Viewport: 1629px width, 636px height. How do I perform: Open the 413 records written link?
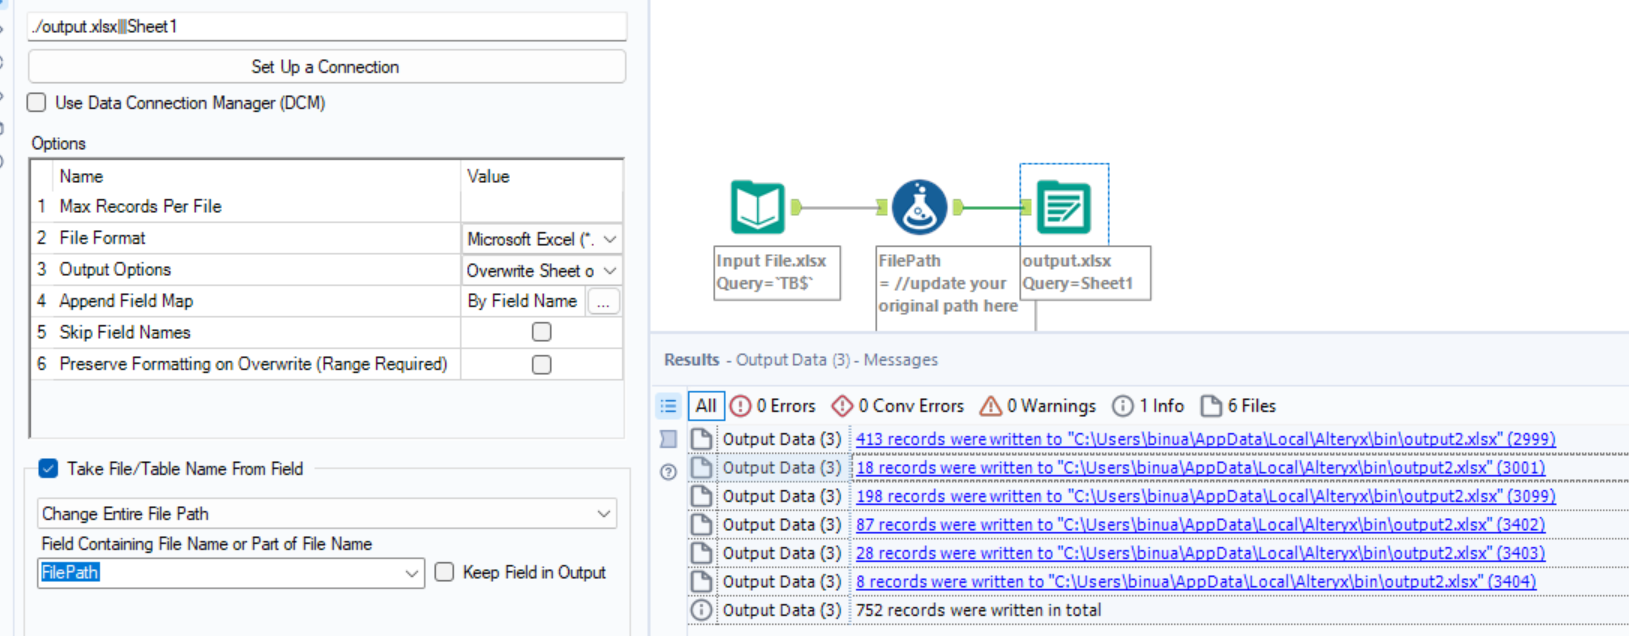[1205, 439]
